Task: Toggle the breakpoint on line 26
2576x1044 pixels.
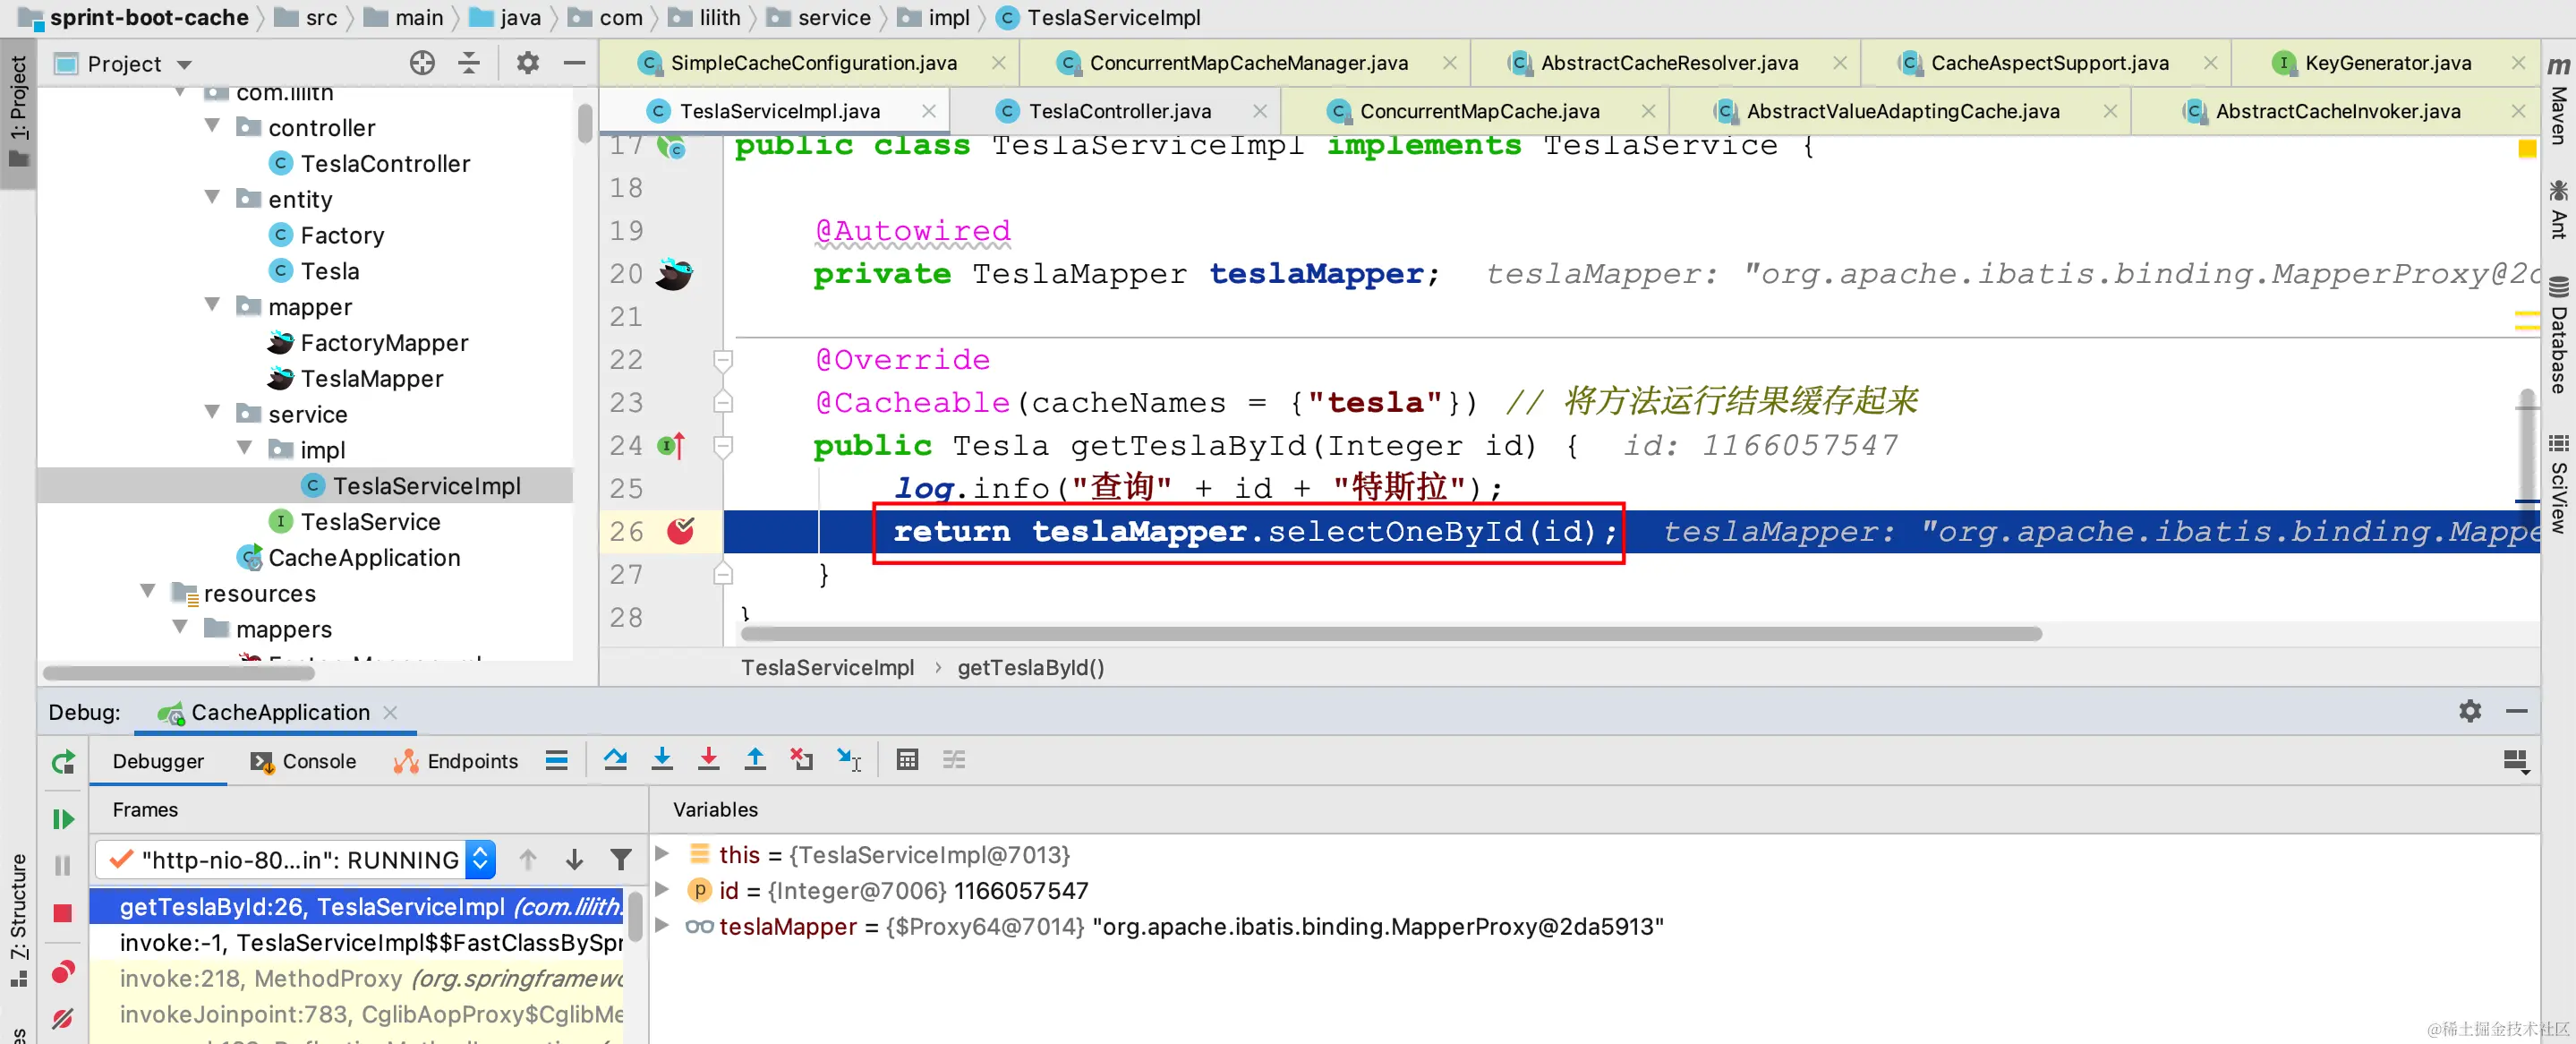Action: (x=680, y=531)
